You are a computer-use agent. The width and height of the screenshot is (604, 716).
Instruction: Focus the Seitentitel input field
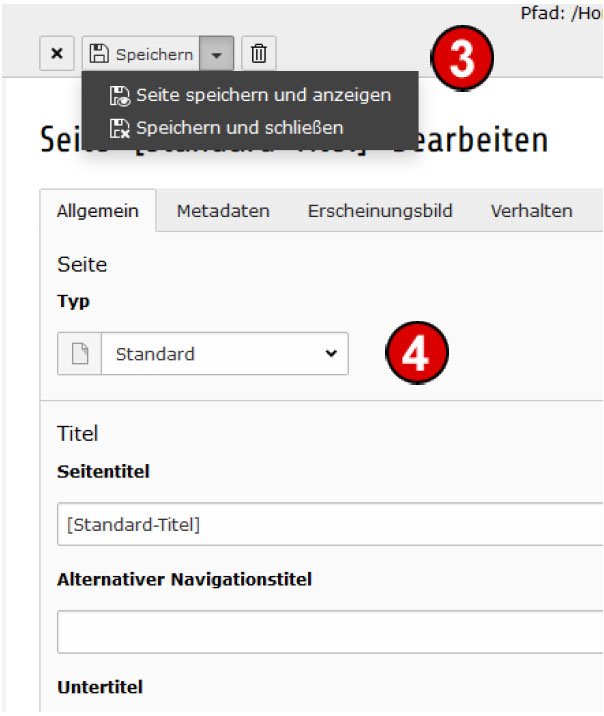click(330, 524)
